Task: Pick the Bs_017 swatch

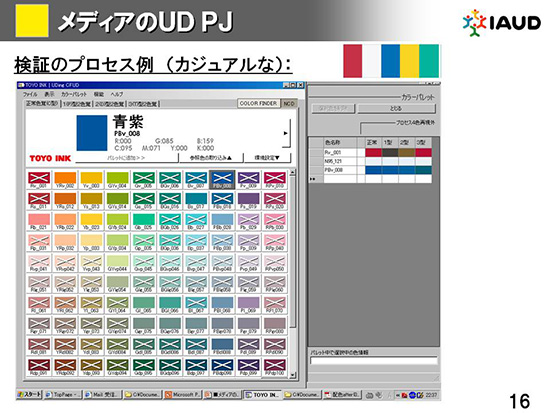Action: pyautogui.click(x=196, y=201)
